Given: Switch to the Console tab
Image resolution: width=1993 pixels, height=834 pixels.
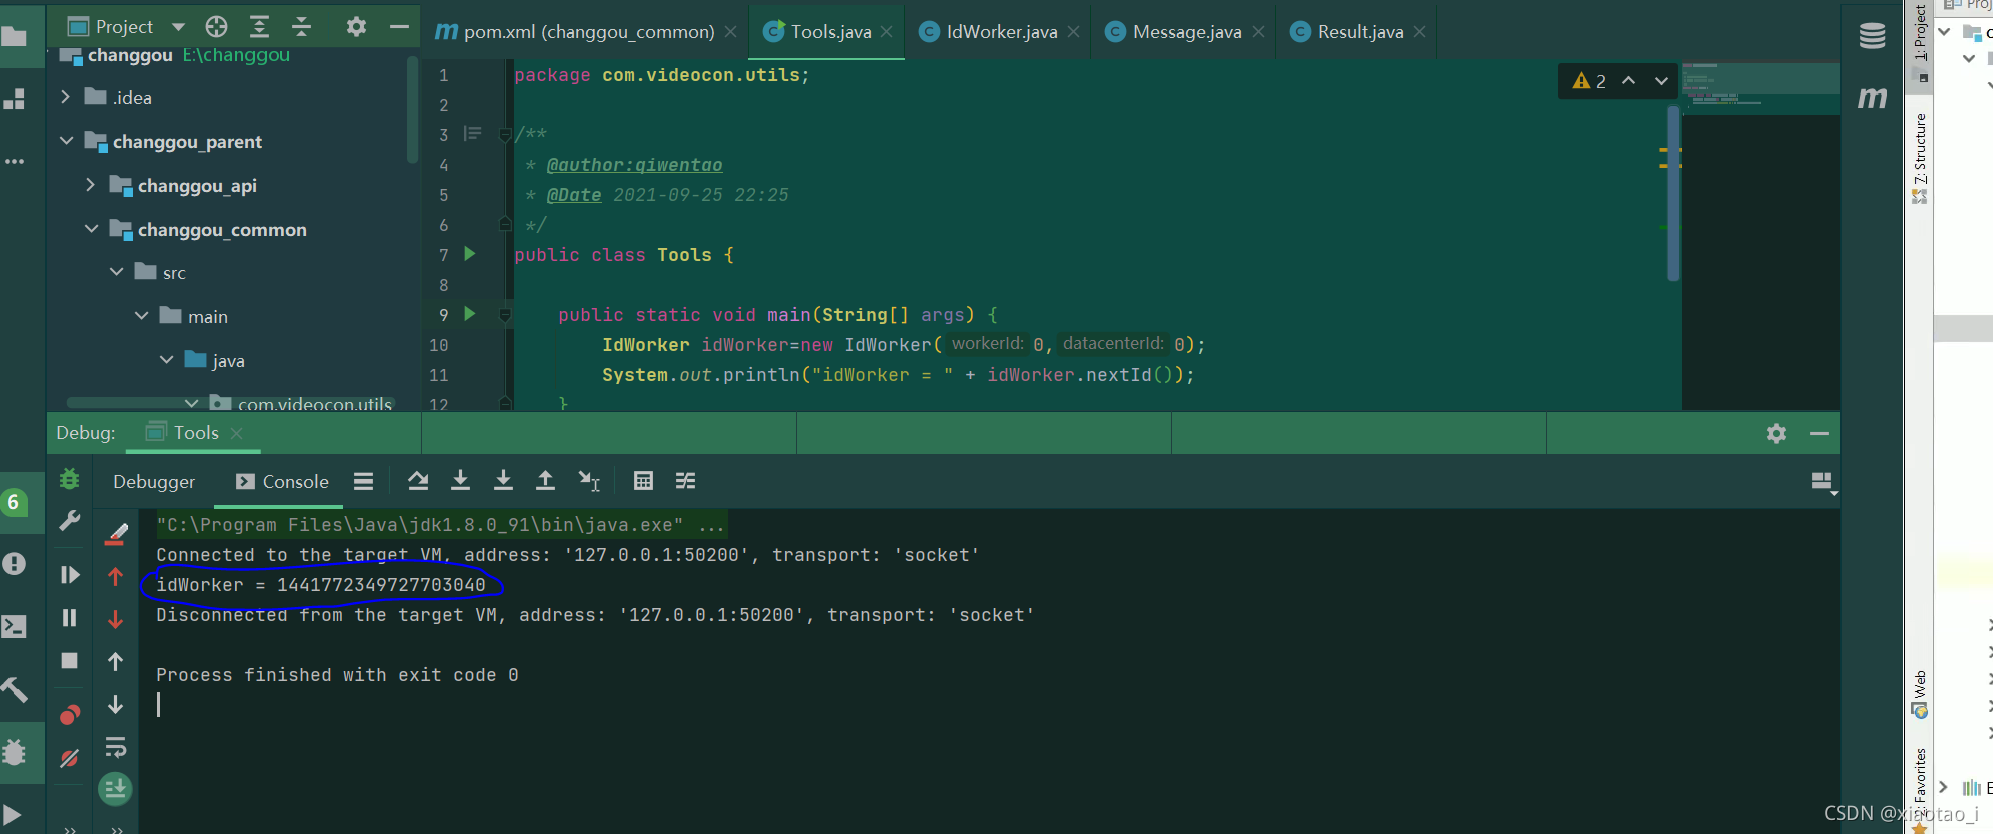Looking at the screenshot, I should (283, 481).
